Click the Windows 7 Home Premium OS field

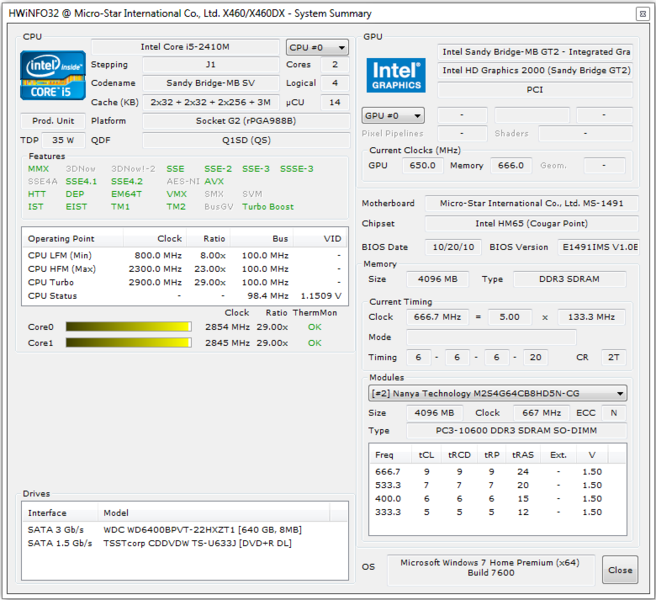point(490,568)
